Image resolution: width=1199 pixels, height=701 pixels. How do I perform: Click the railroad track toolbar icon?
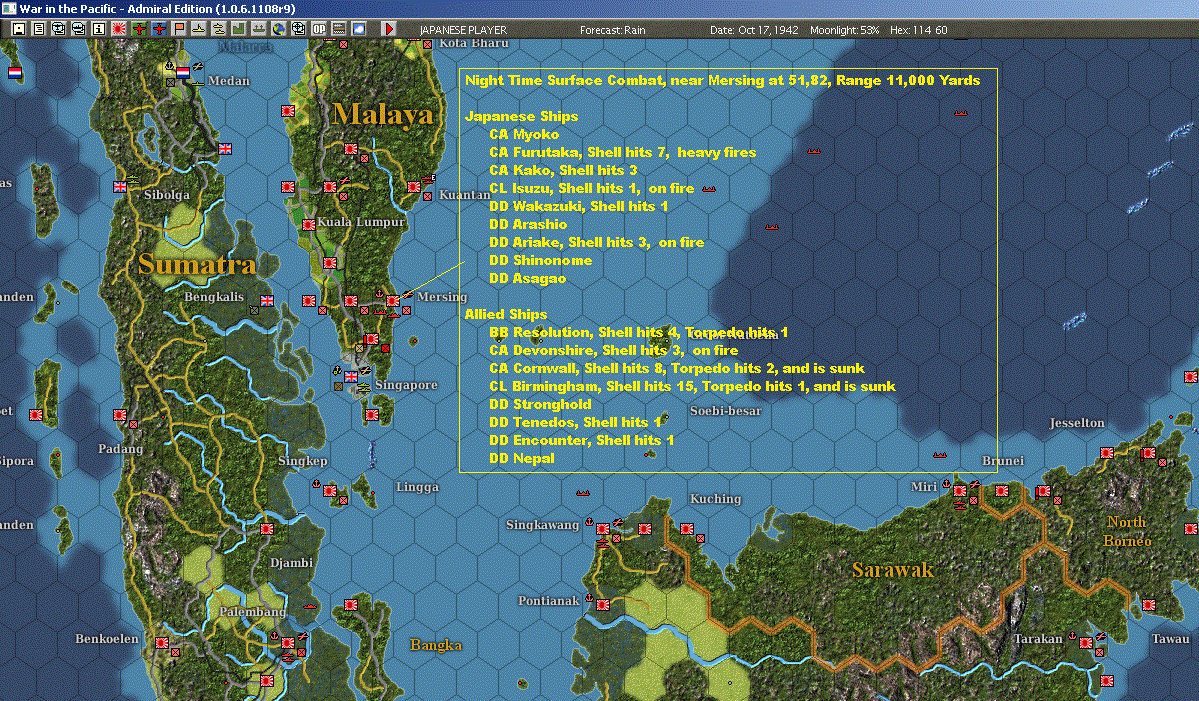tap(339, 29)
